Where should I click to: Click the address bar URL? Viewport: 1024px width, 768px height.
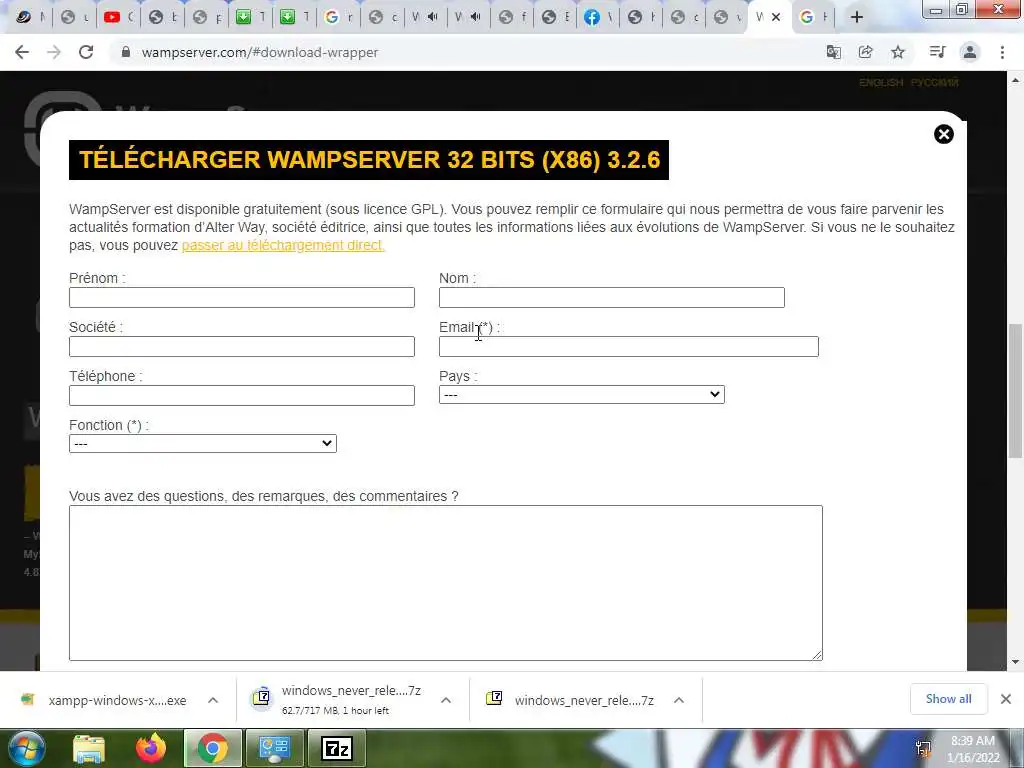click(260, 52)
